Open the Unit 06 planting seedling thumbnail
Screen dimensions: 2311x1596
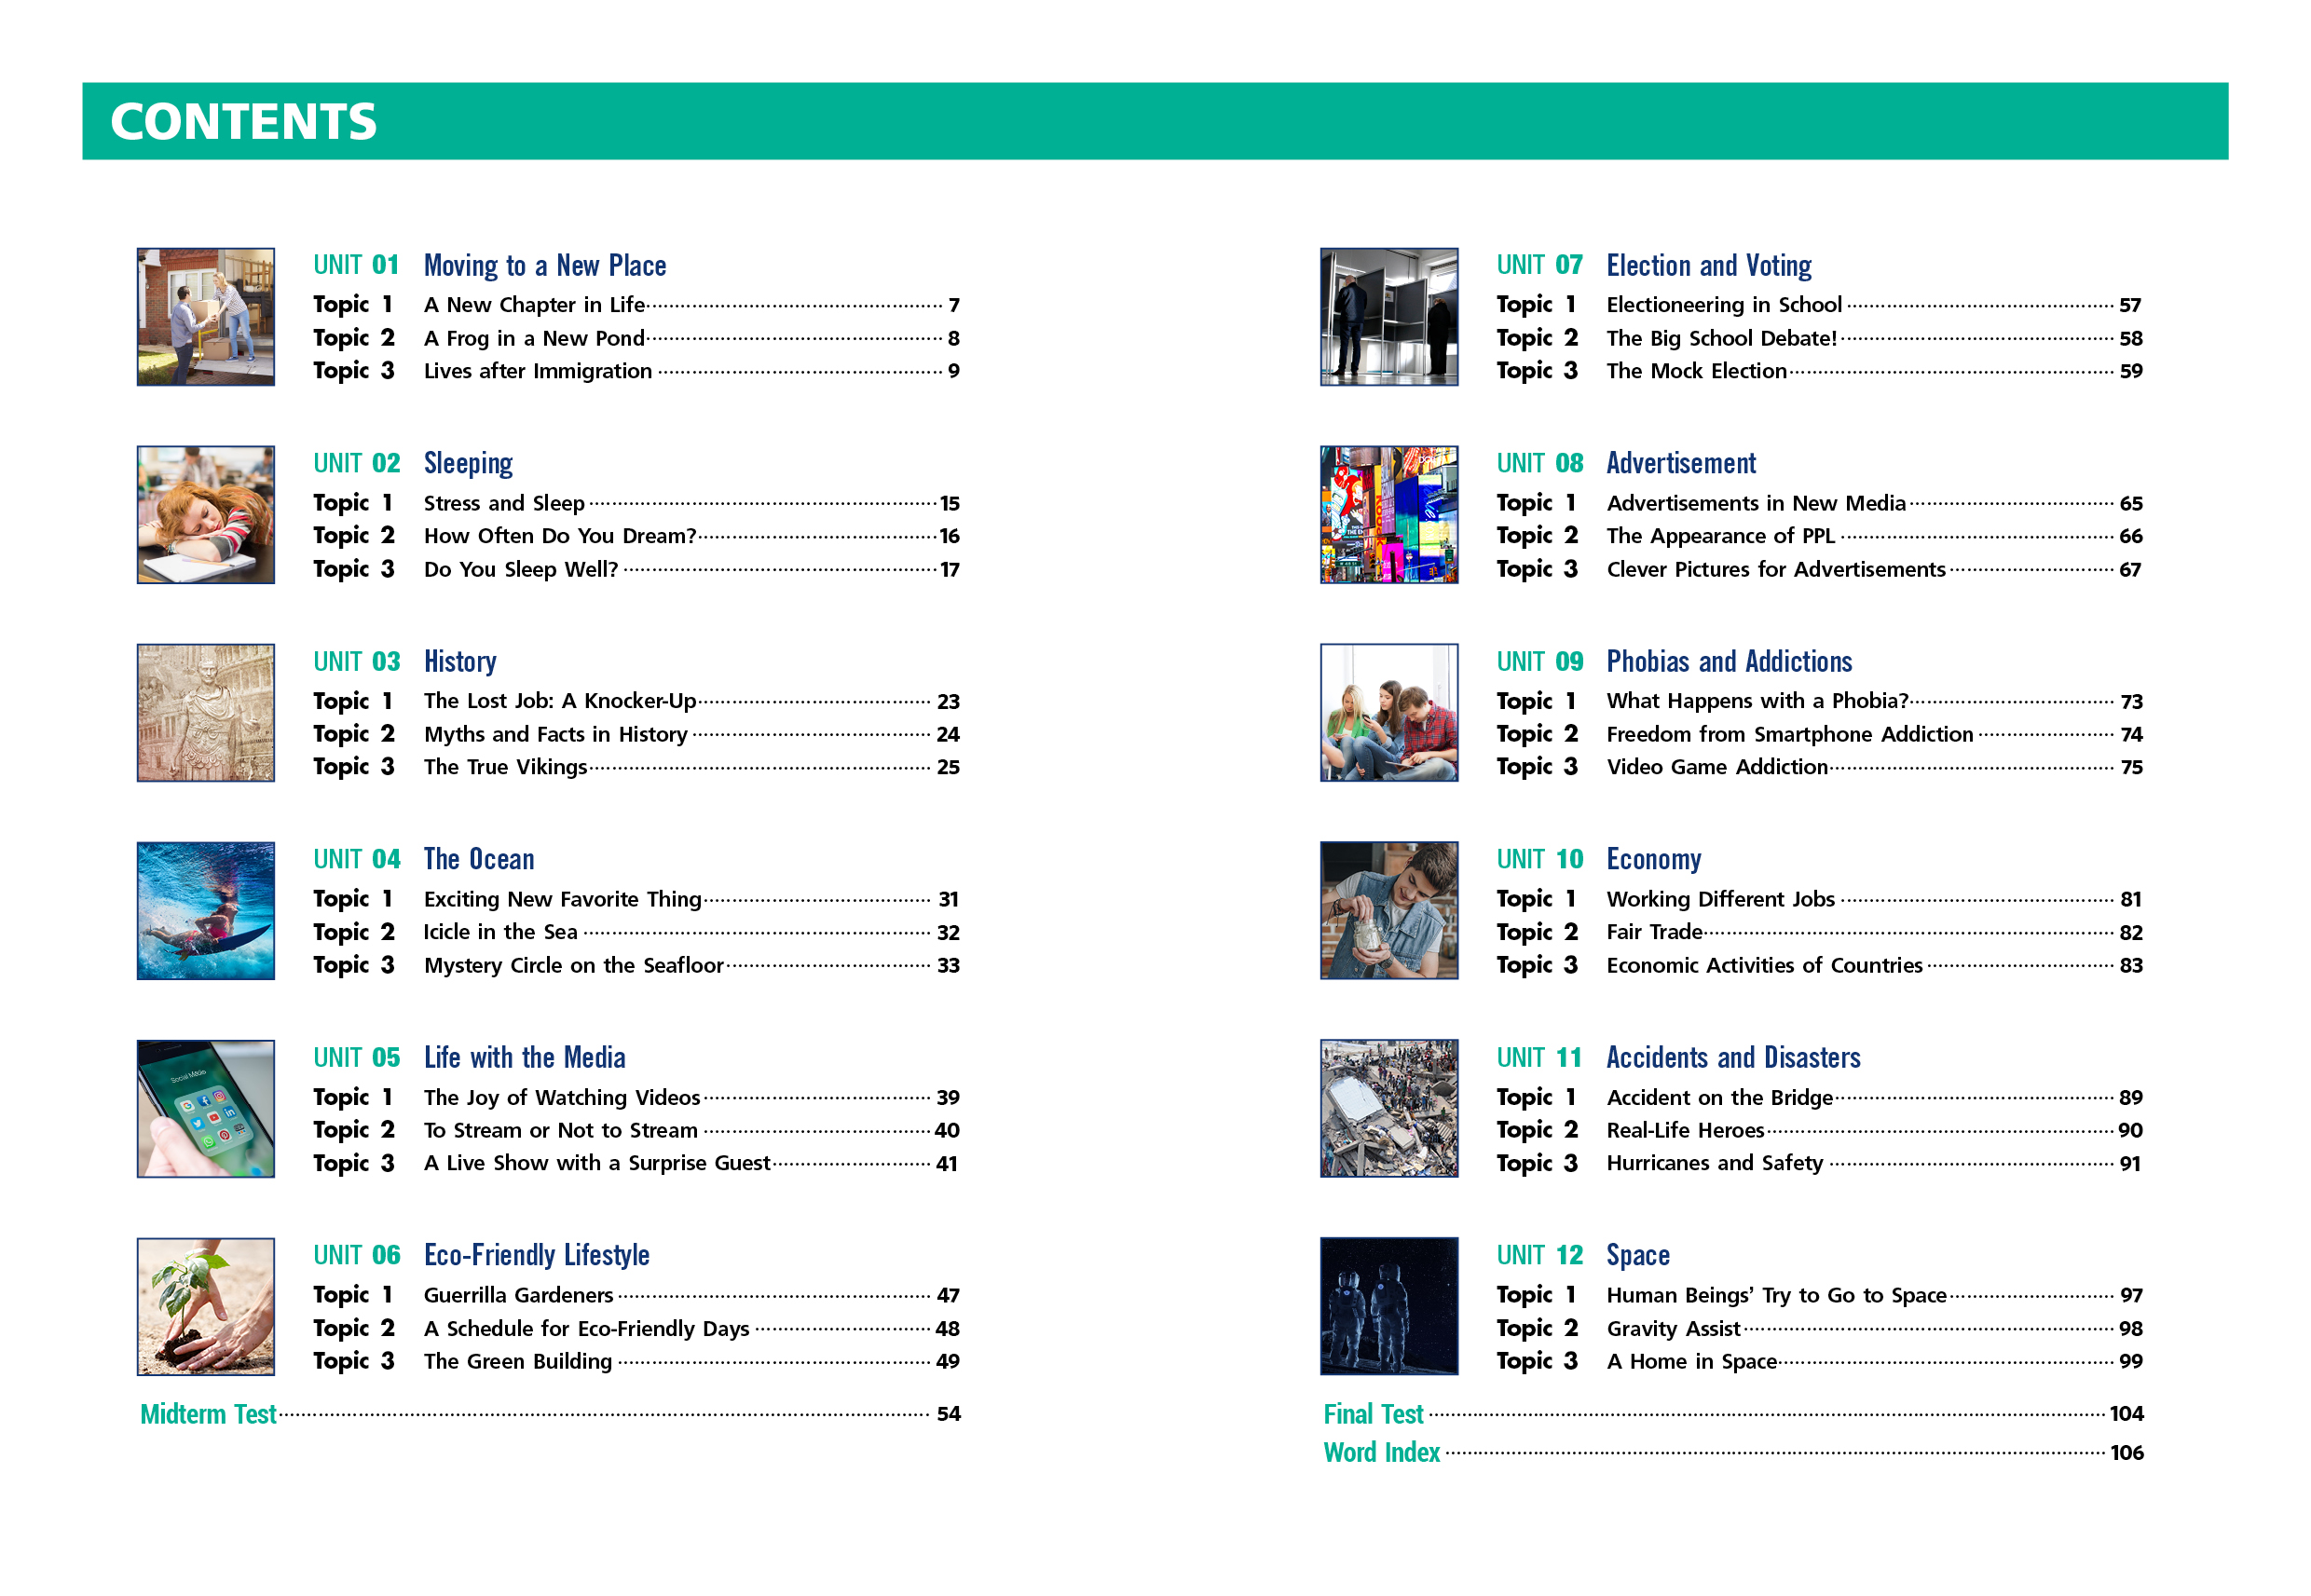(x=206, y=1307)
